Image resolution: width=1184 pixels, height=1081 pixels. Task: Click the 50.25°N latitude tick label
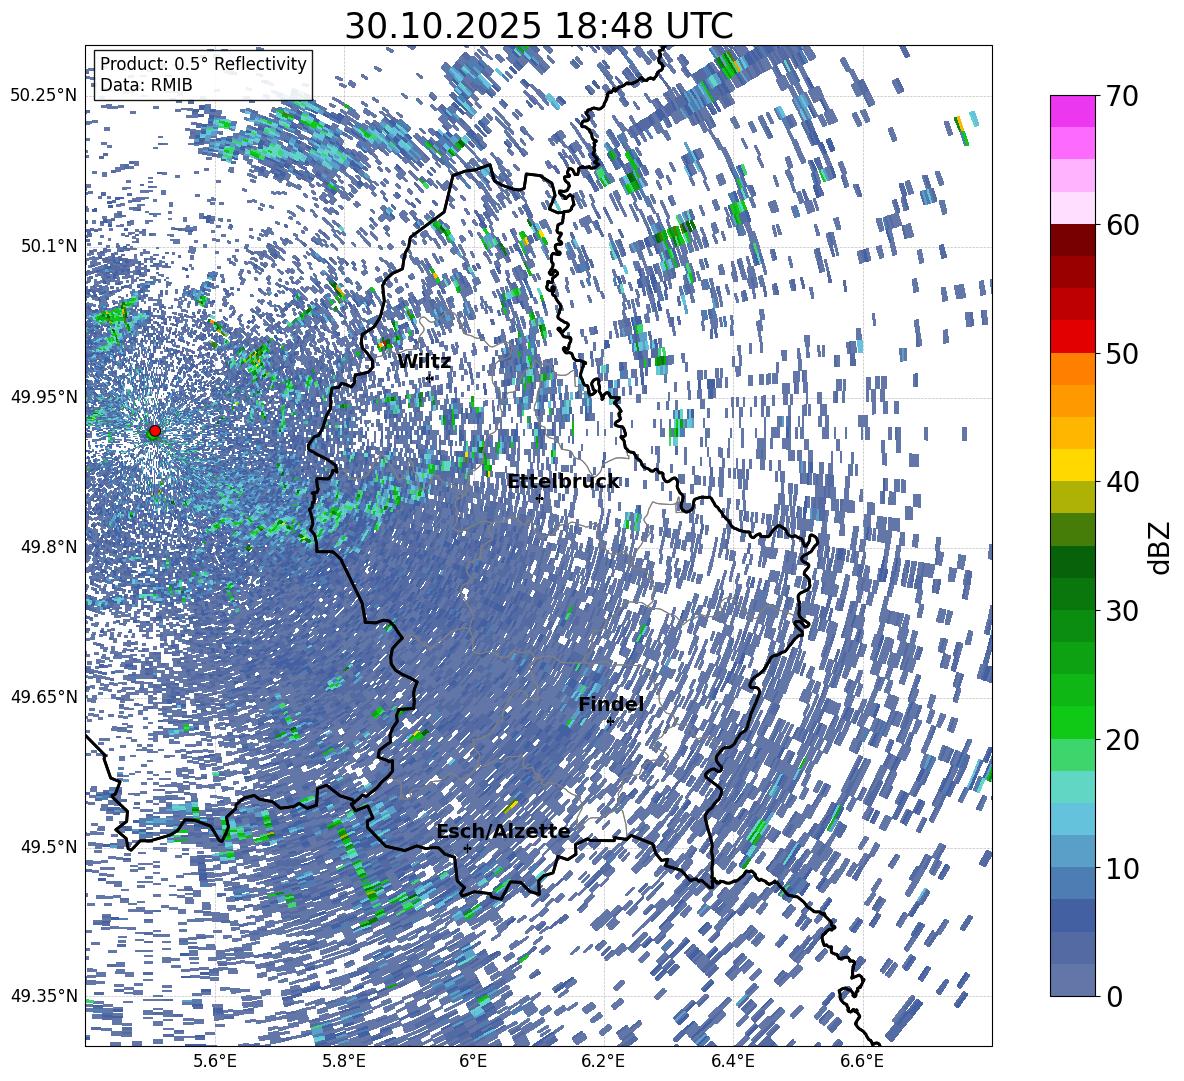44,96
